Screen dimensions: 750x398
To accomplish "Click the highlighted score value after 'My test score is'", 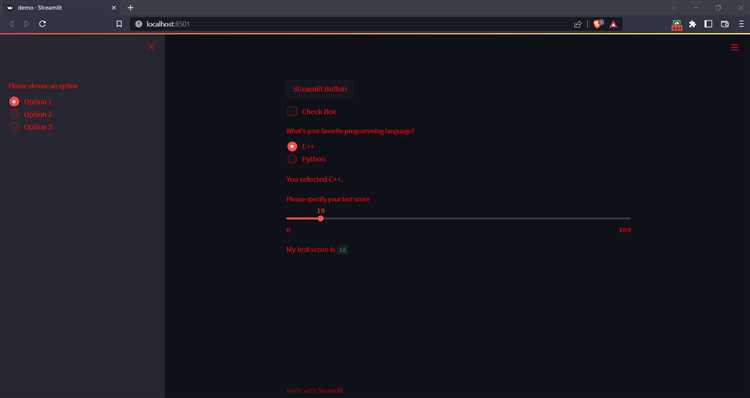I will click(x=342, y=250).
